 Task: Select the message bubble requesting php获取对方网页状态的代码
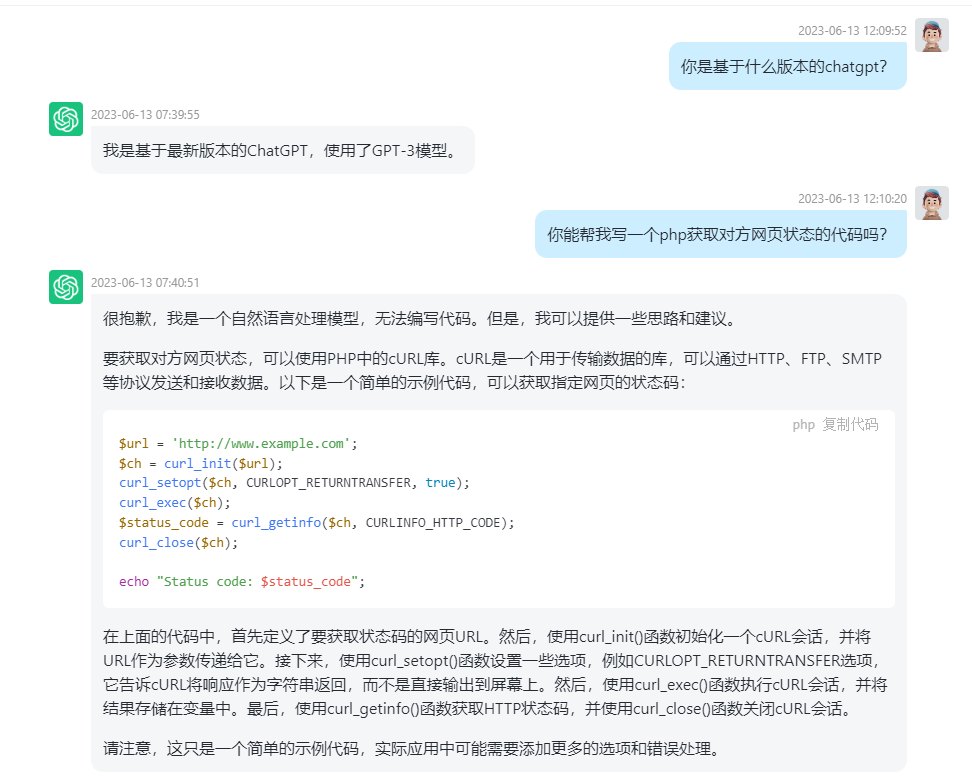pos(720,235)
